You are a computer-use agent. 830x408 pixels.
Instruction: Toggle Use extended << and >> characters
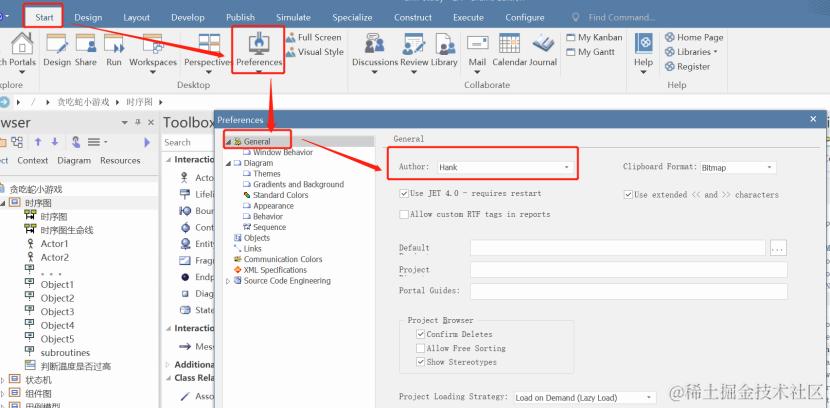point(628,195)
